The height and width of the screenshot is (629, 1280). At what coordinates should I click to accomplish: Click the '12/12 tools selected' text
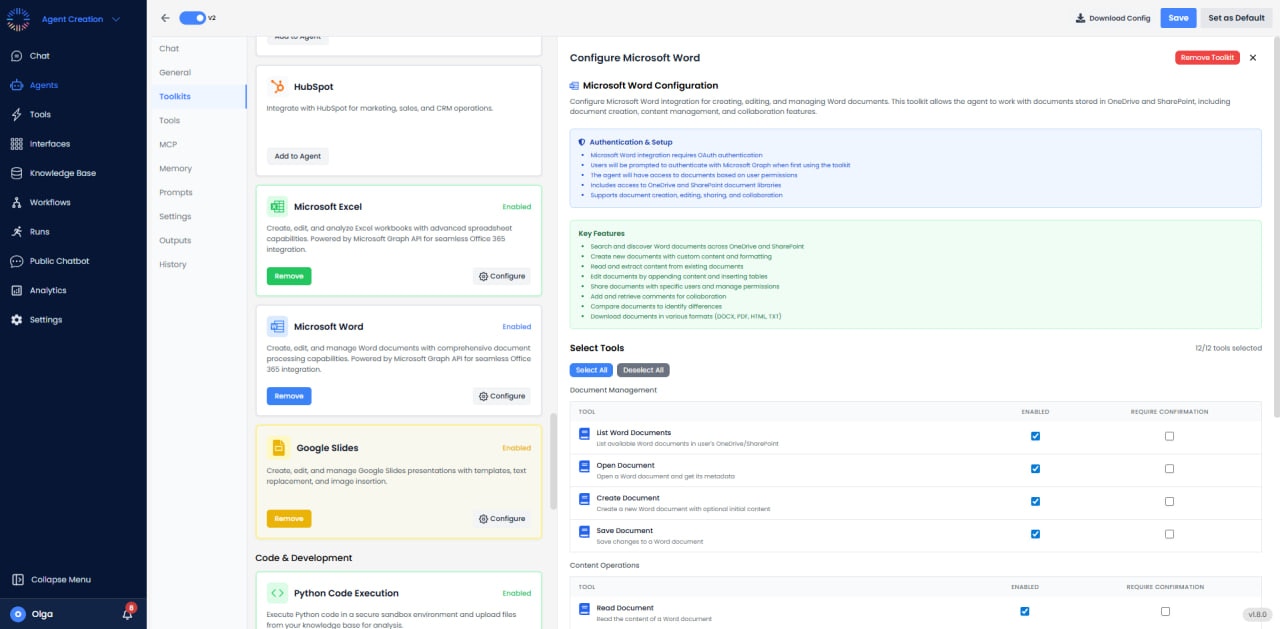click(1228, 348)
